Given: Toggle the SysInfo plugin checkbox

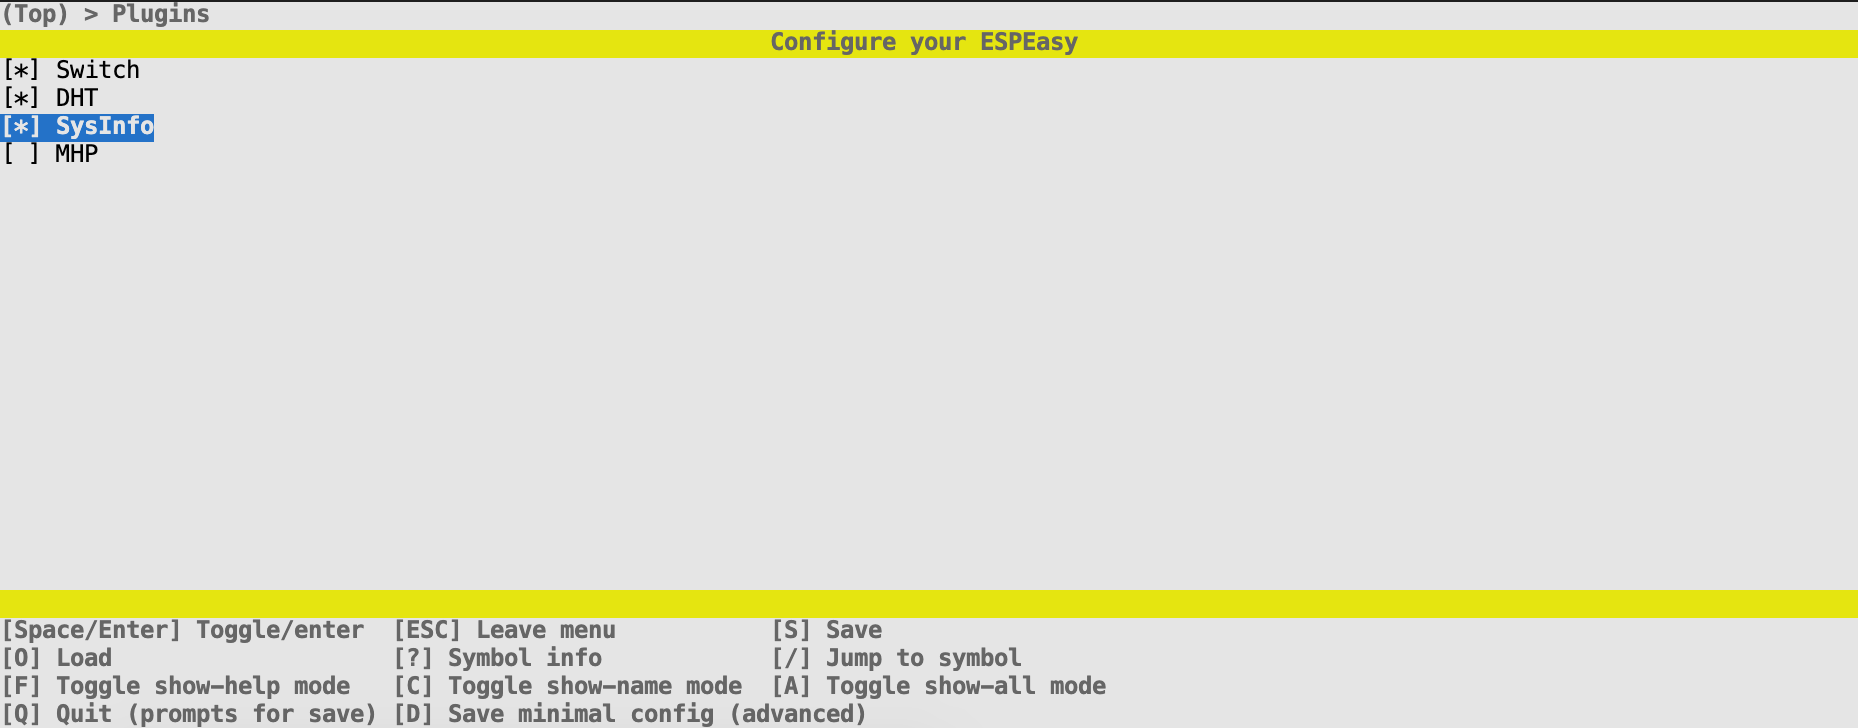Looking at the screenshot, I should click(x=21, y=126).
